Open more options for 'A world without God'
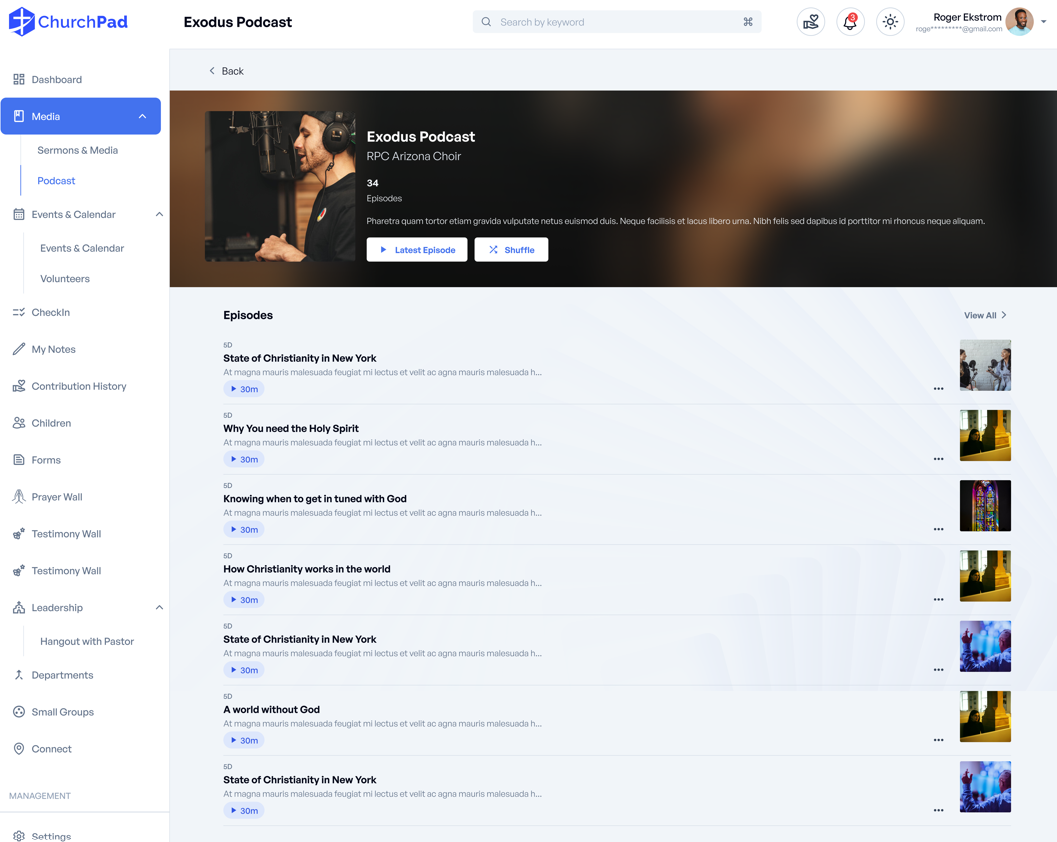Viewport: 1057px width, 842px height. 938,740
